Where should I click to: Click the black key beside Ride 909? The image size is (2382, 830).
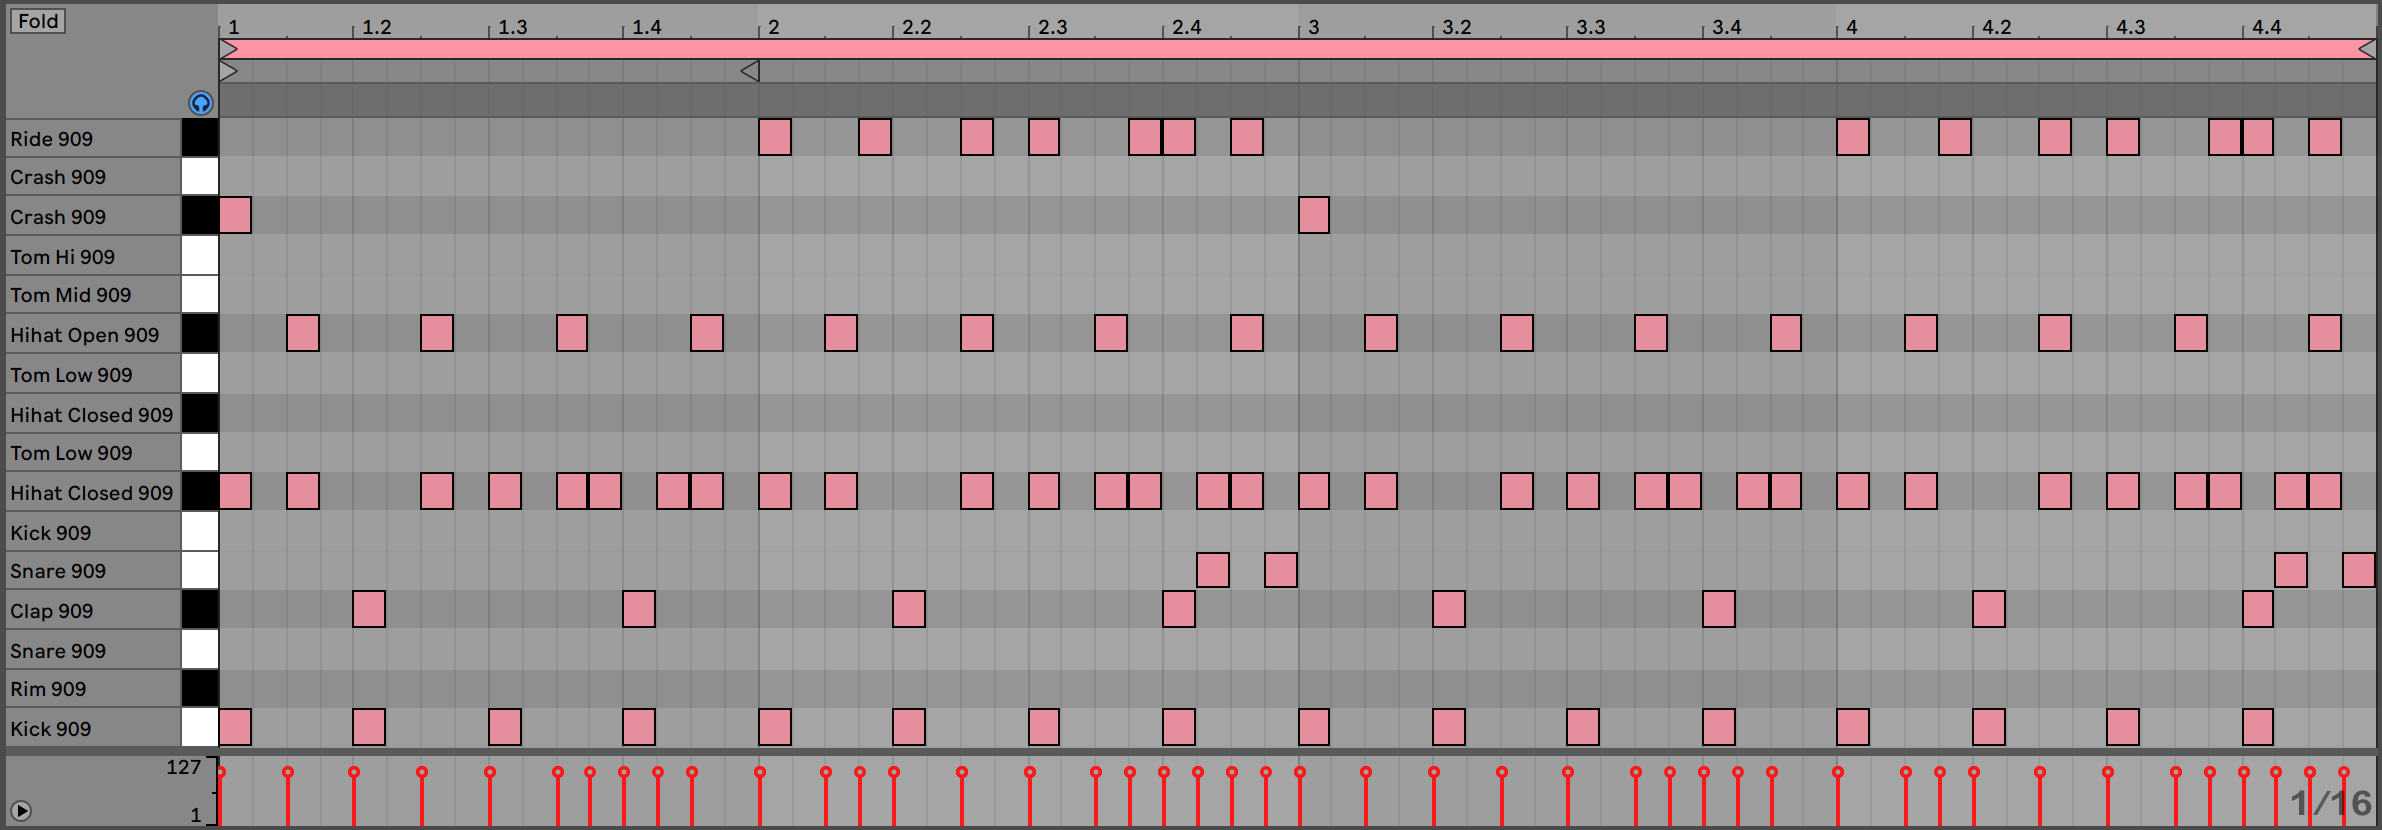(200, 138)
